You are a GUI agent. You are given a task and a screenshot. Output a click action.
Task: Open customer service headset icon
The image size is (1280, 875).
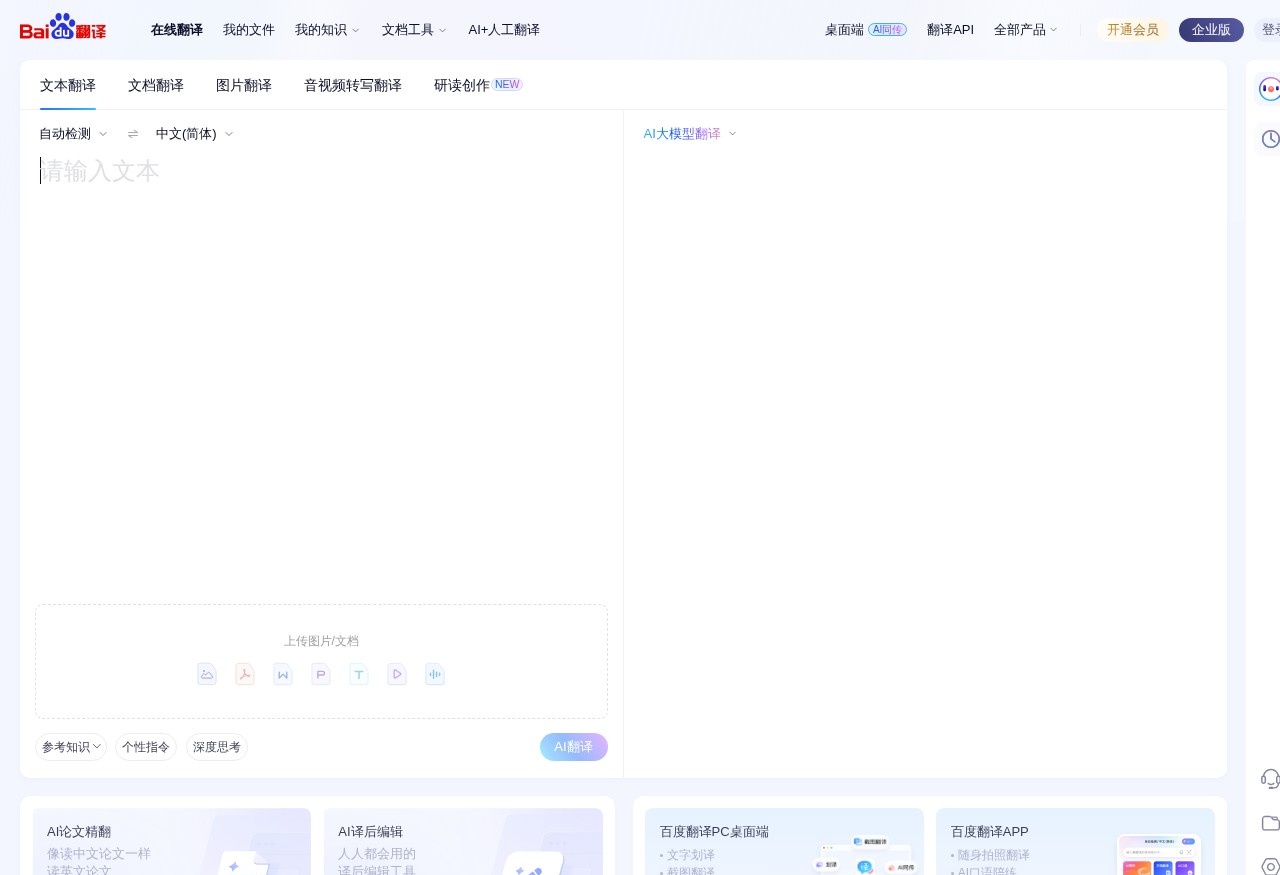click(x=1270, y=778)
